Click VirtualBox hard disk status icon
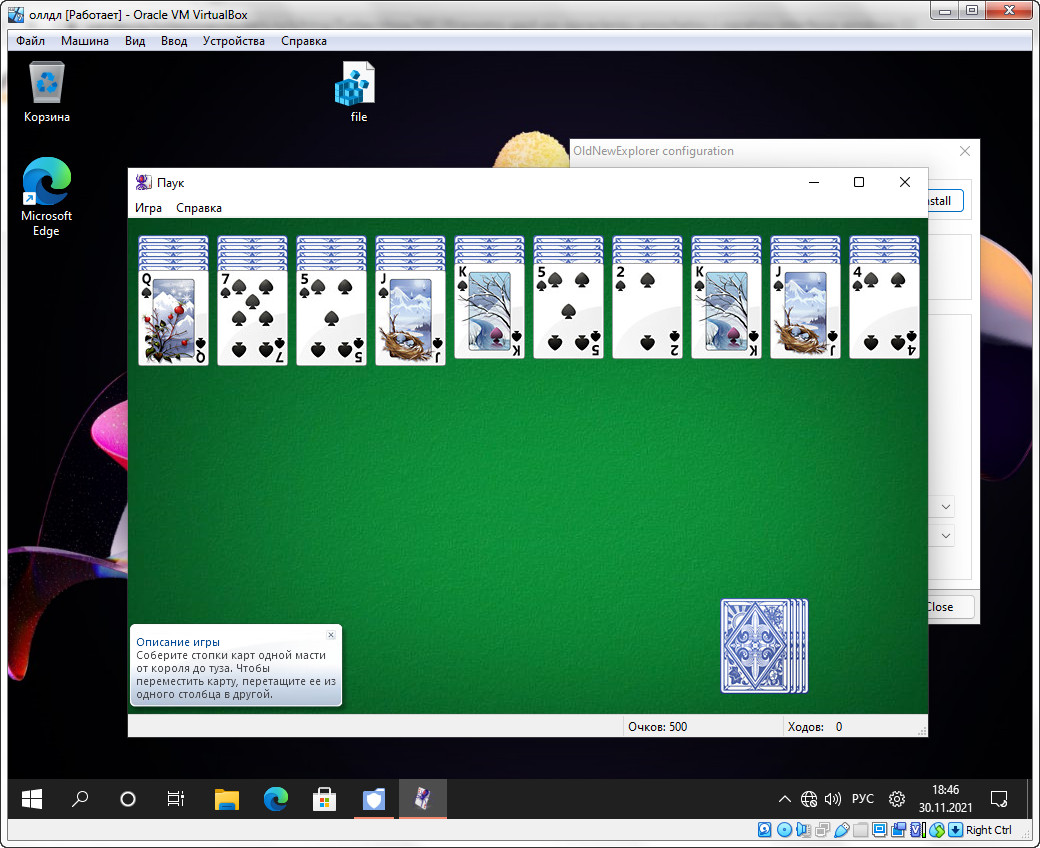This screenshot has width=1040, height=848. (x=765, y=829)
